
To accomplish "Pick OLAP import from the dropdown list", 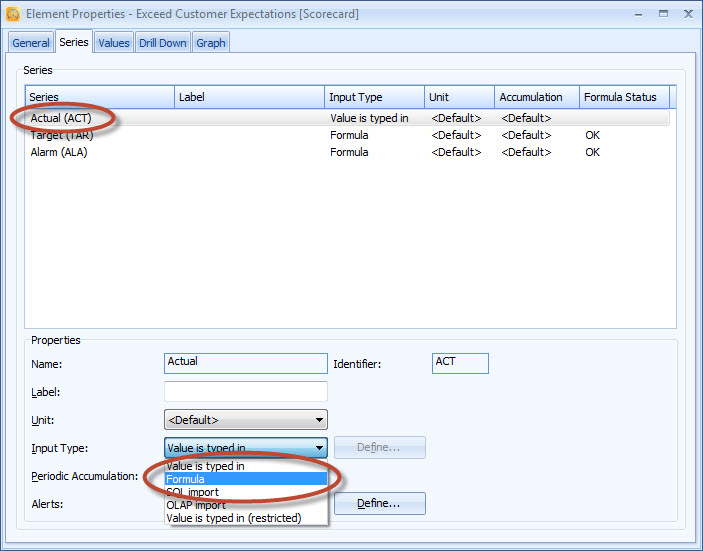I will [246, 505].
